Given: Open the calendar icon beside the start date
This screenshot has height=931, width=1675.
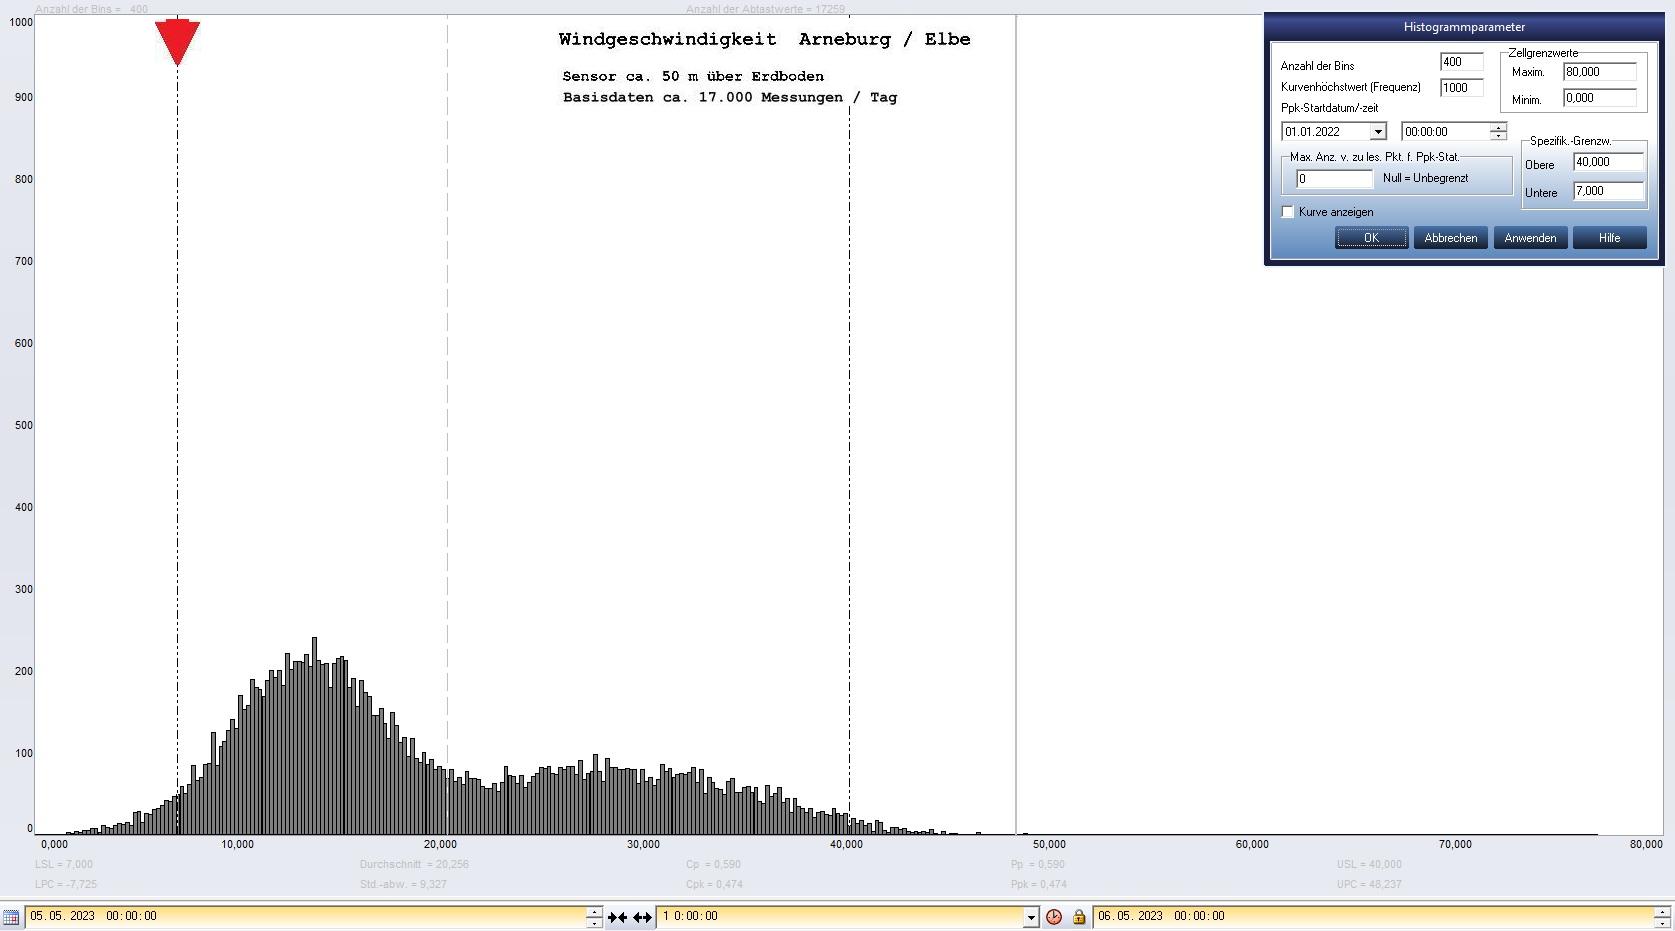Looking at the screenshot, I should coord(11,917).
